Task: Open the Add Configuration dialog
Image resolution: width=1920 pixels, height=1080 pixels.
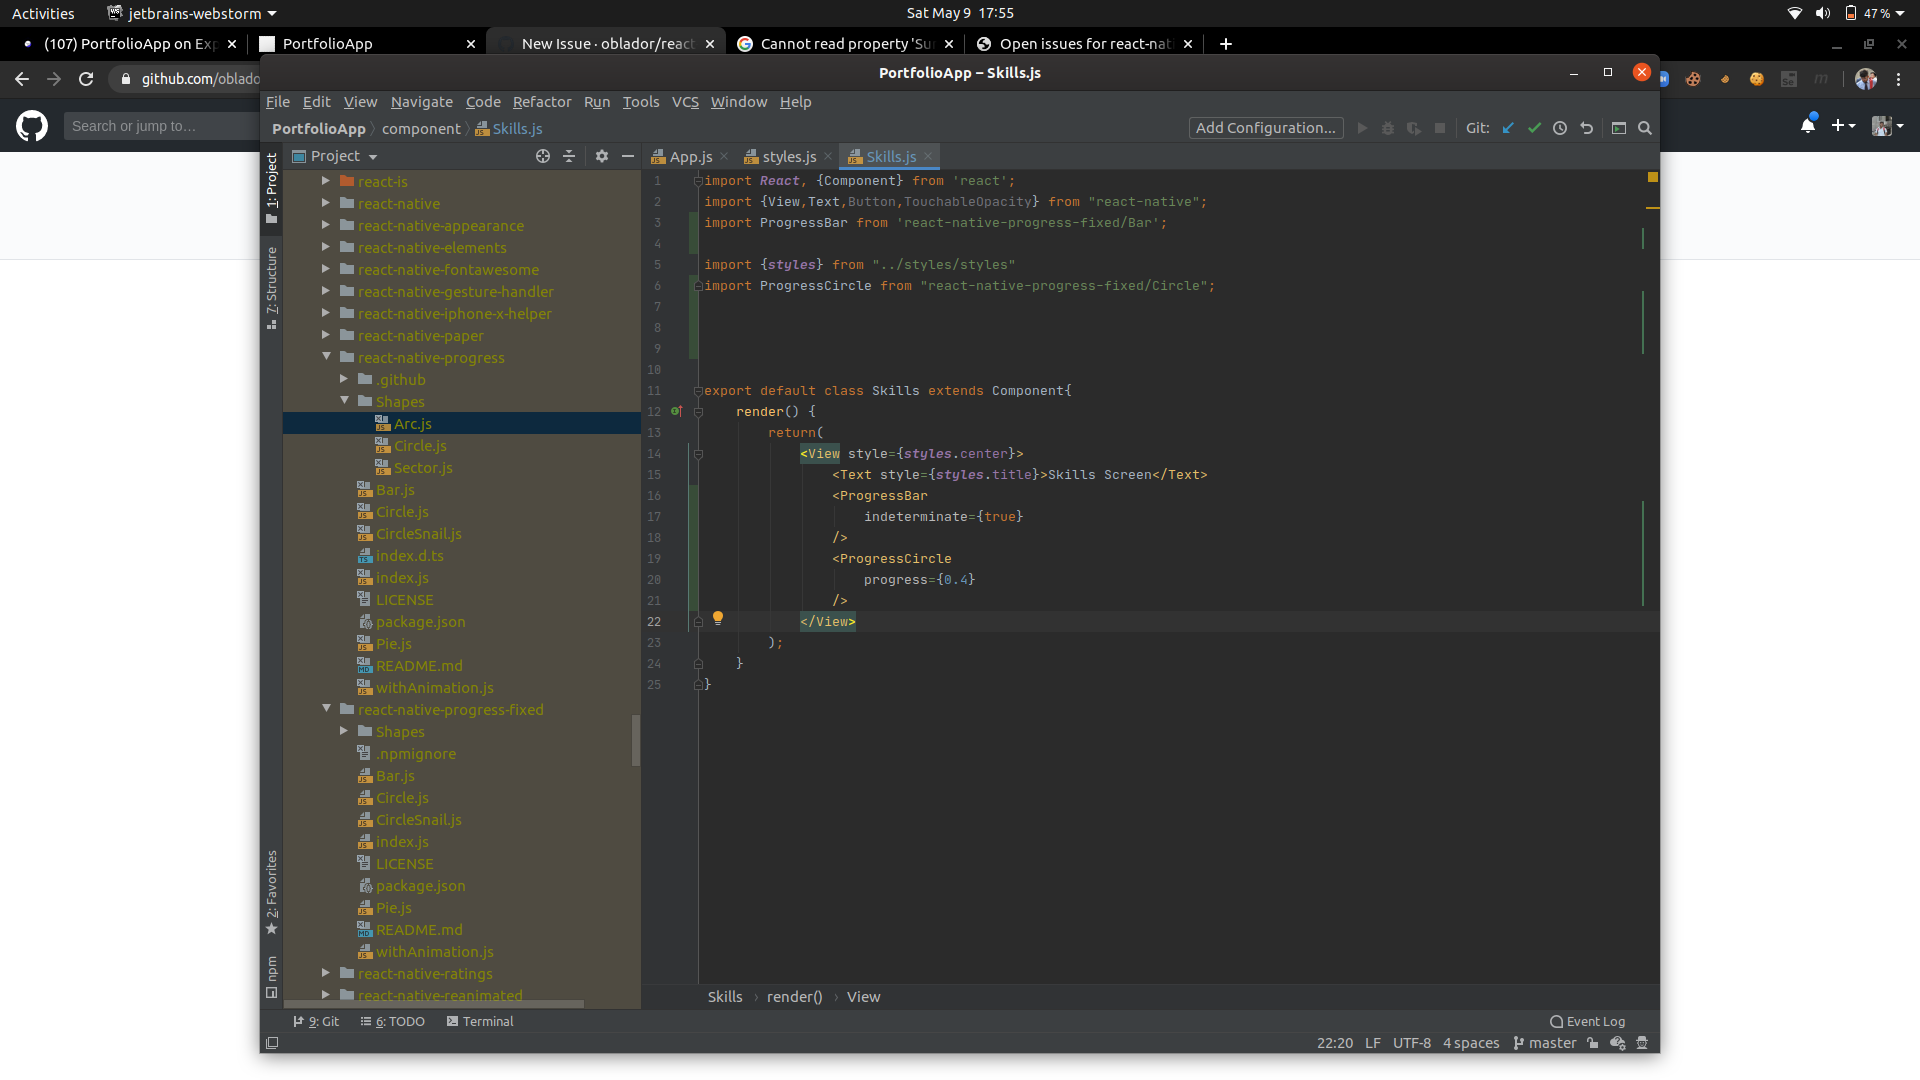Action: click(1265, 128)
